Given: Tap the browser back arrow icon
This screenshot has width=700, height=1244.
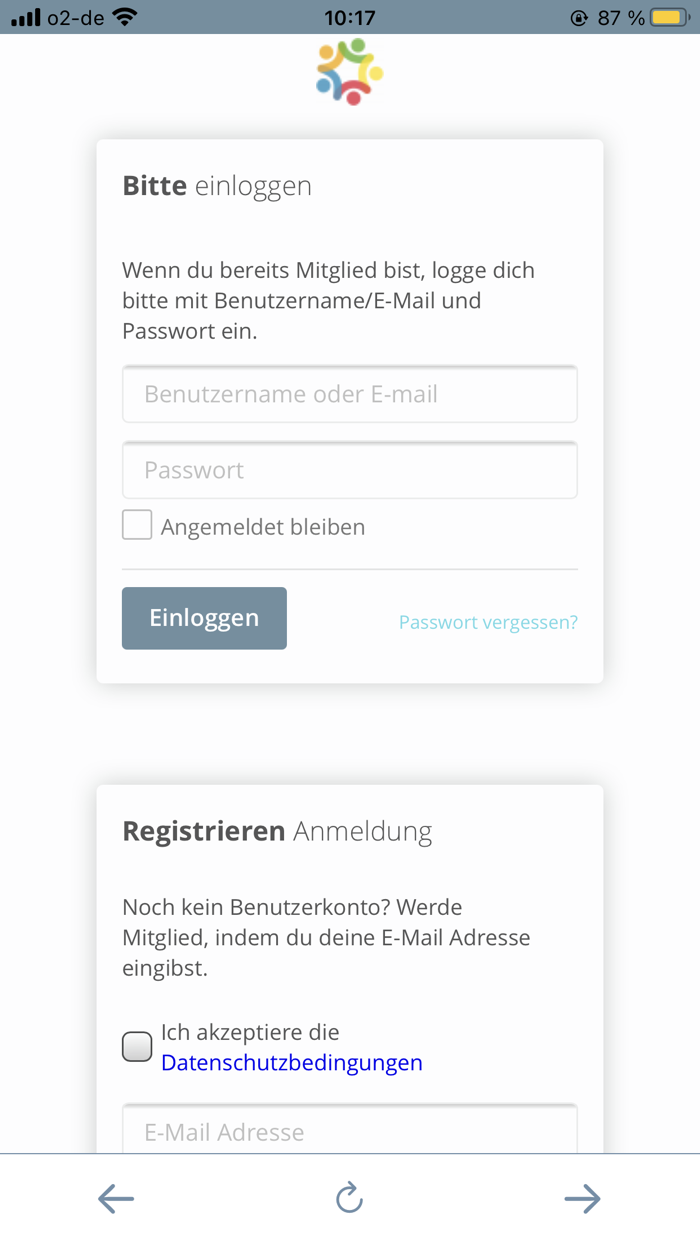Looking at the screenshot, I should coord(115,1198).
